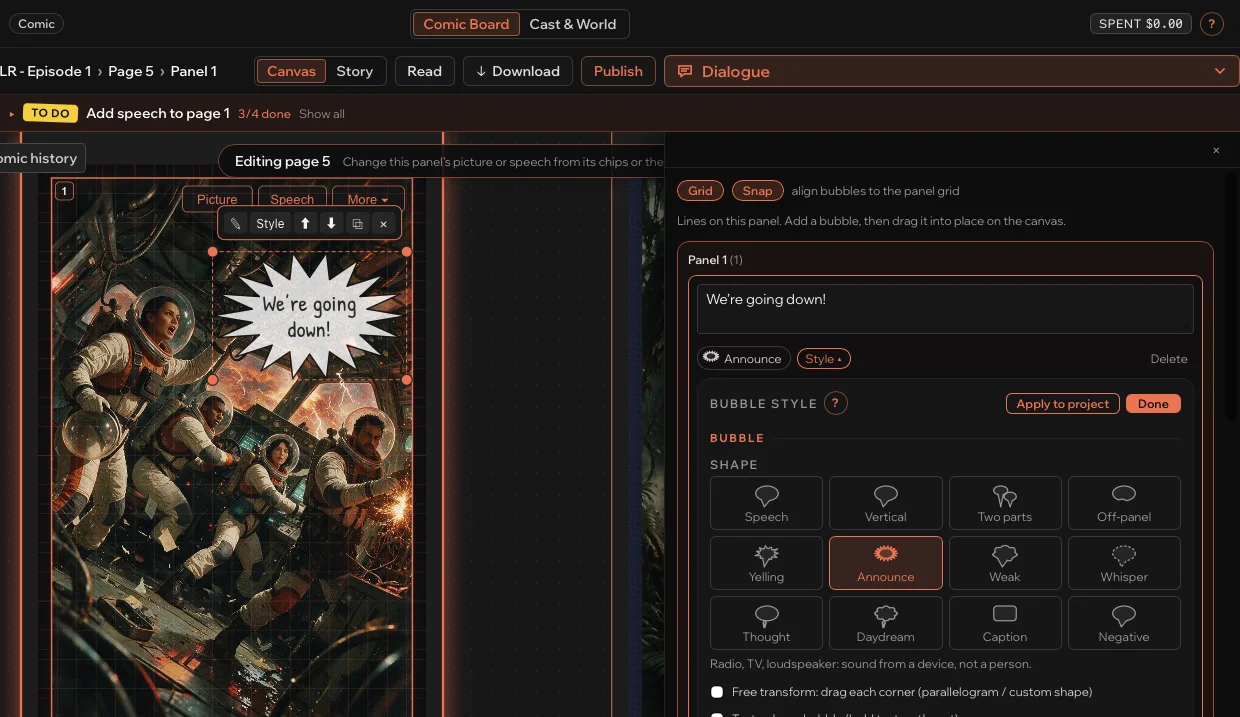
Task: Open the More dropdown on panel
Action: pos(368,199)
